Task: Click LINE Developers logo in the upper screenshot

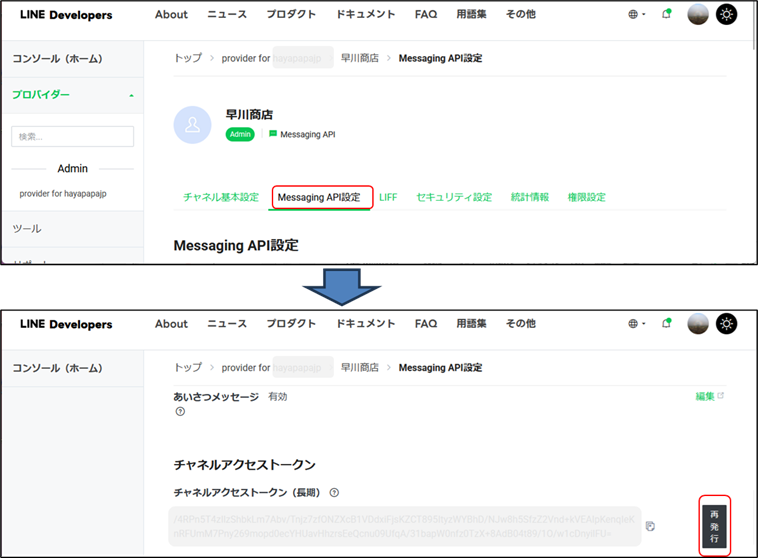Action: [66, 15]
